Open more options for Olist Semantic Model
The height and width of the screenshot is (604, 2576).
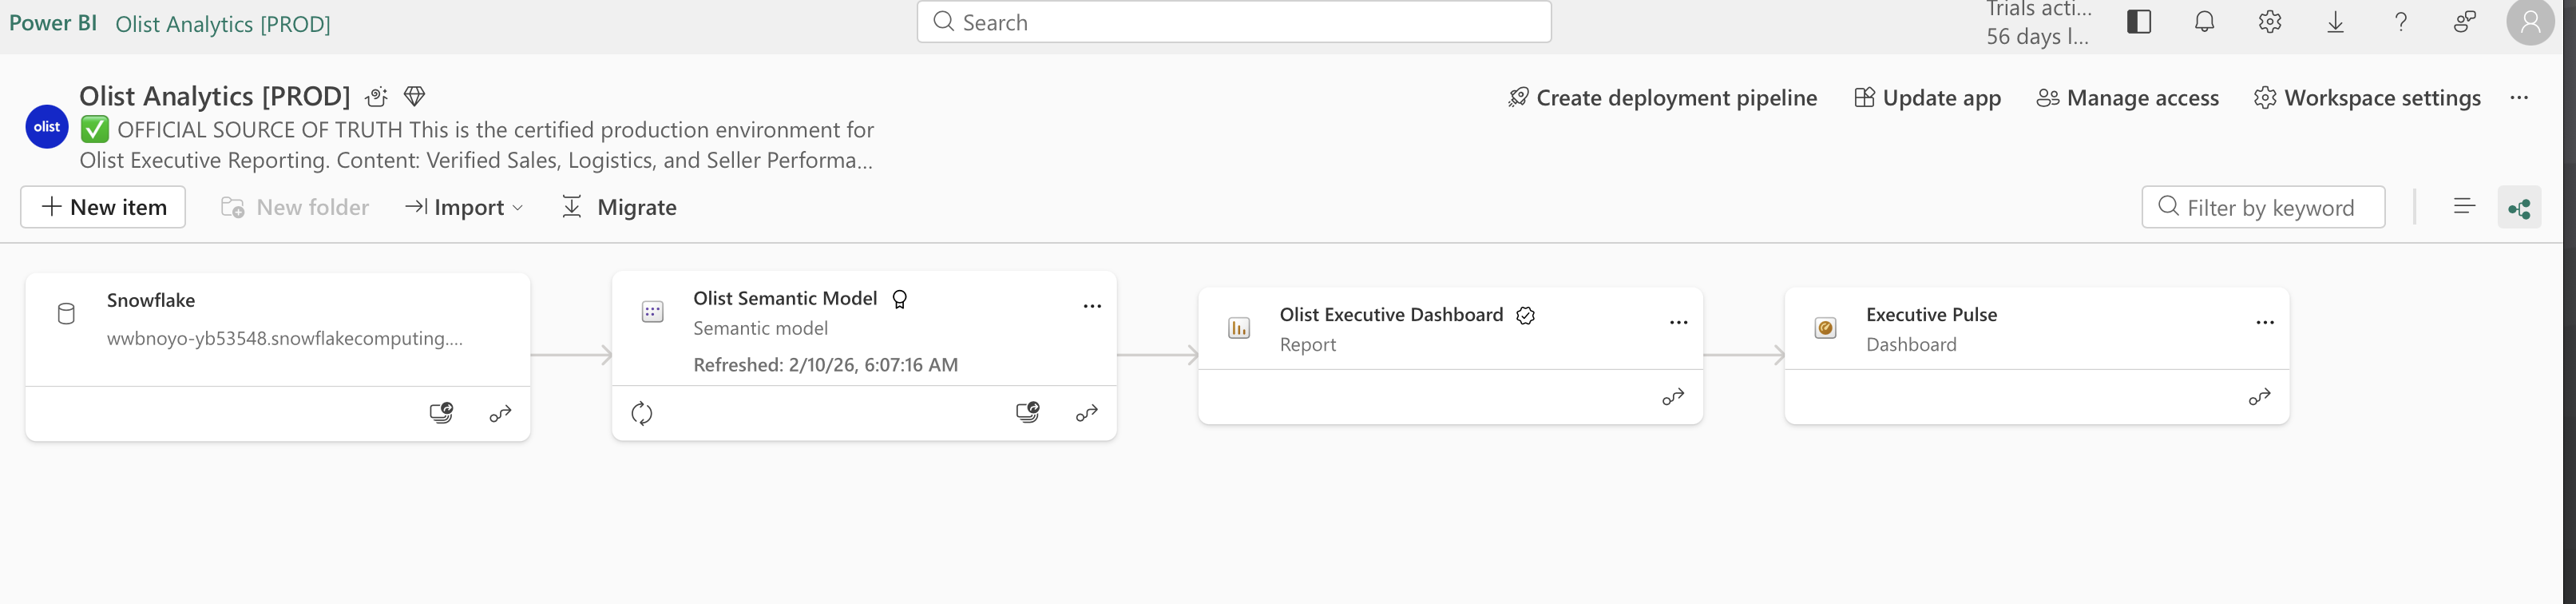[x=1092, y=306]
